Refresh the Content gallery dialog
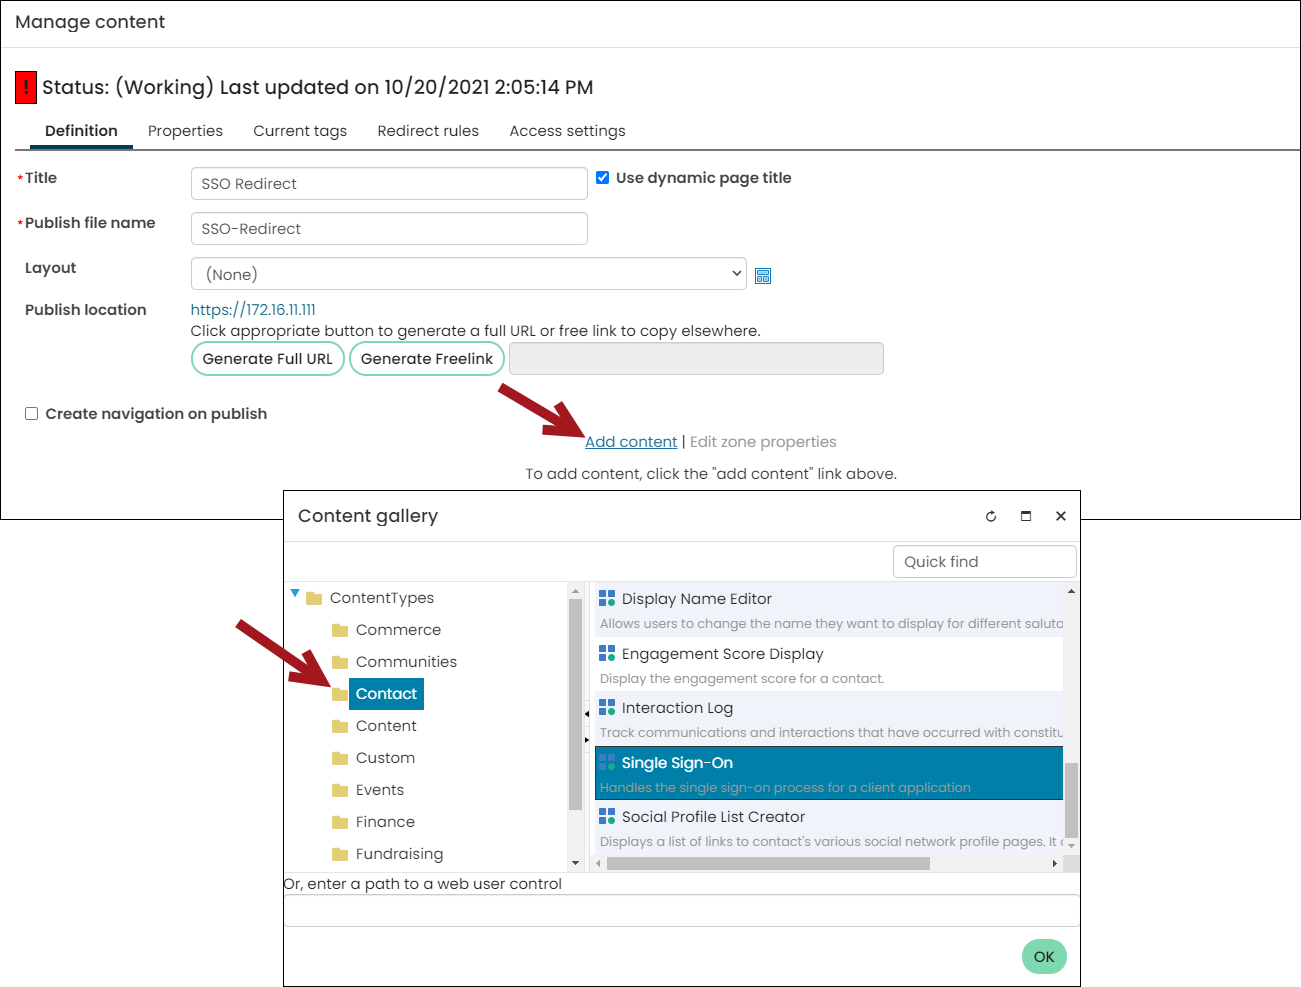Image resolution: width=1301 pixels, height=987 pixels. pyautogui.click(x=991, y=516)
